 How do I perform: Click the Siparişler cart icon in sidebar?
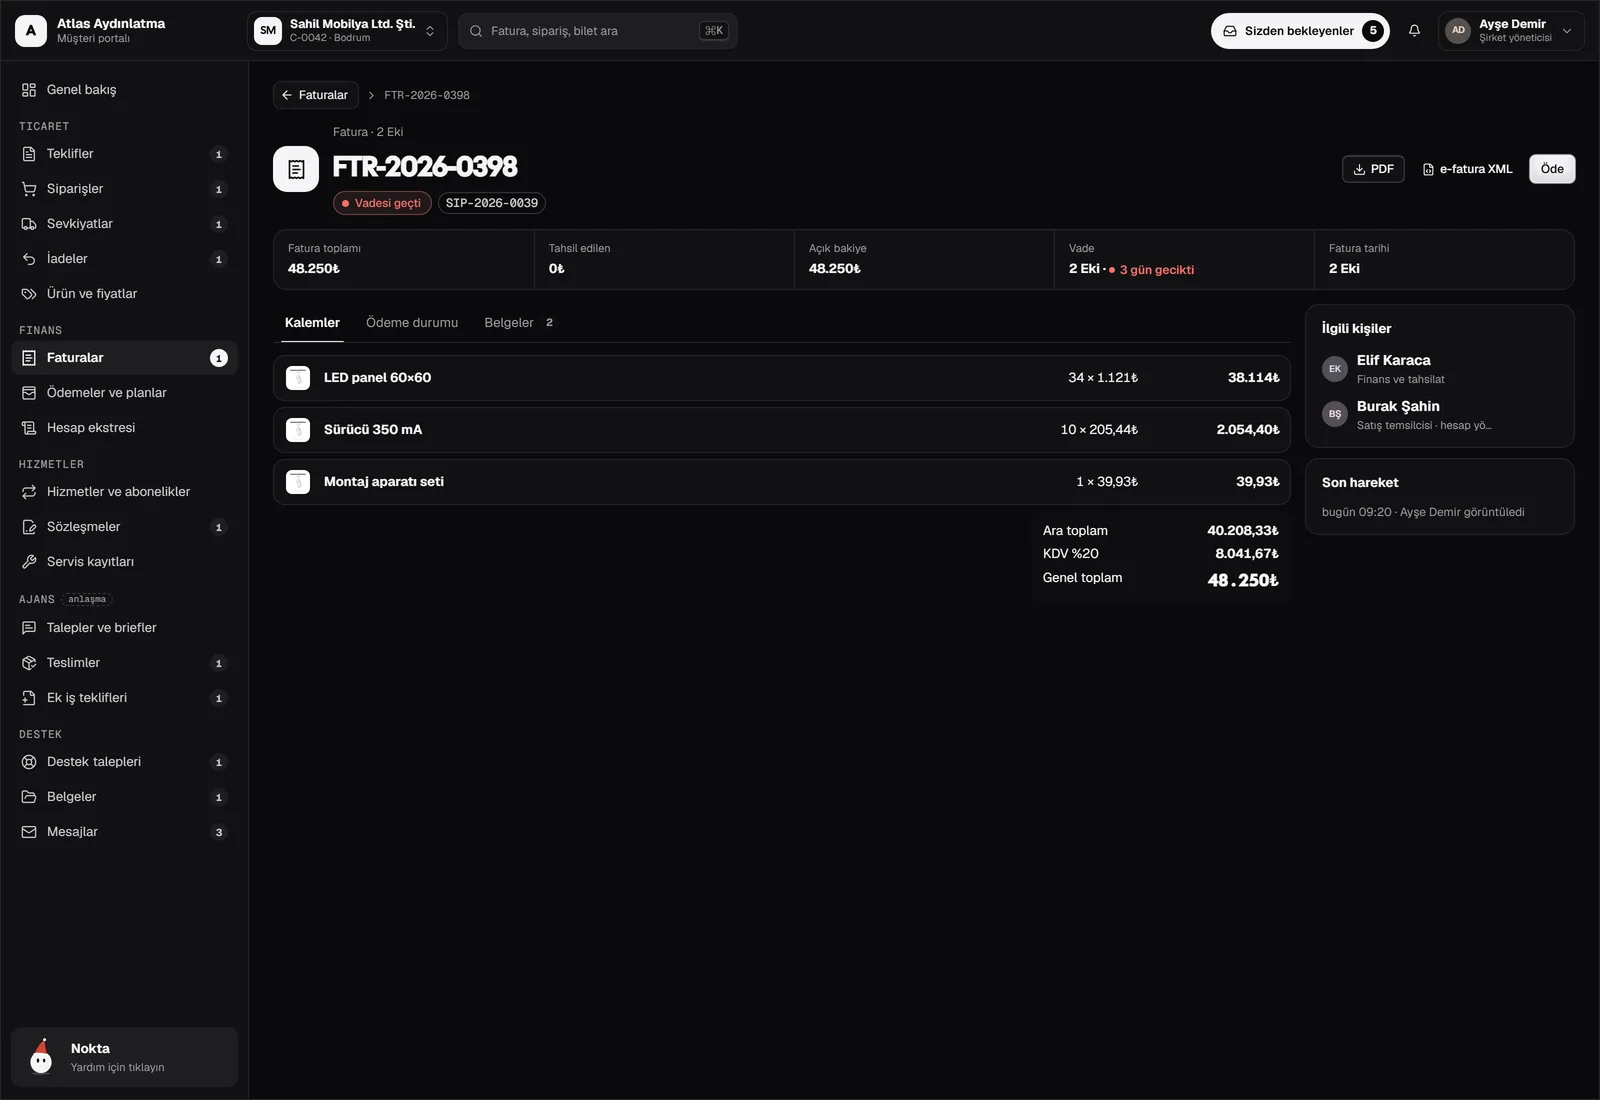[x=29, y=189]
